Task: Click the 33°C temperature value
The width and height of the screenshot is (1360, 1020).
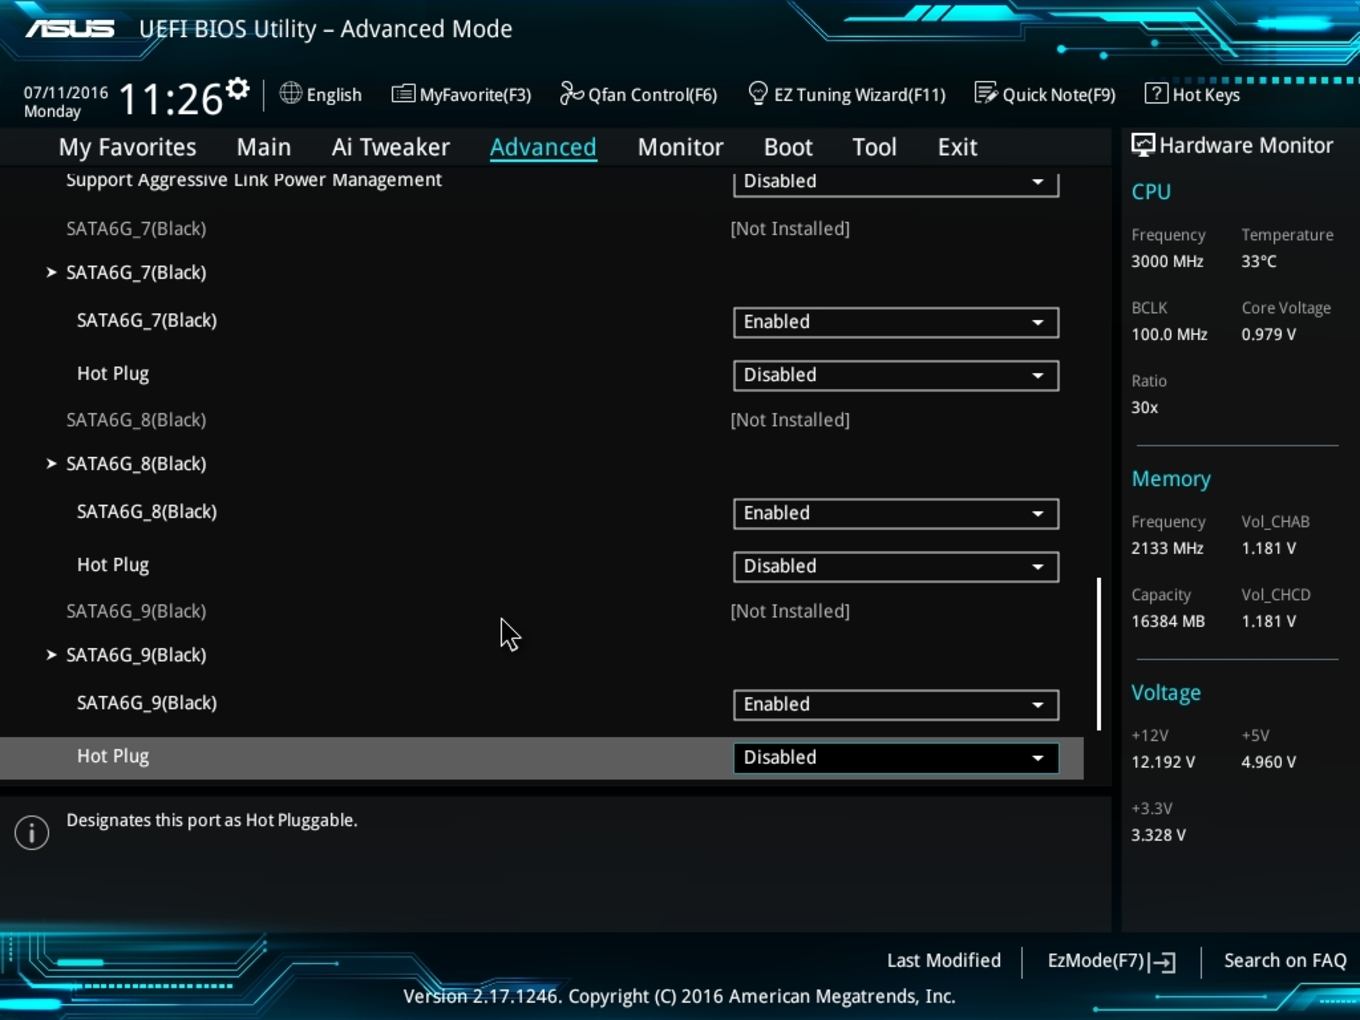Action: pyautogui.click(x=1259, y=261)
